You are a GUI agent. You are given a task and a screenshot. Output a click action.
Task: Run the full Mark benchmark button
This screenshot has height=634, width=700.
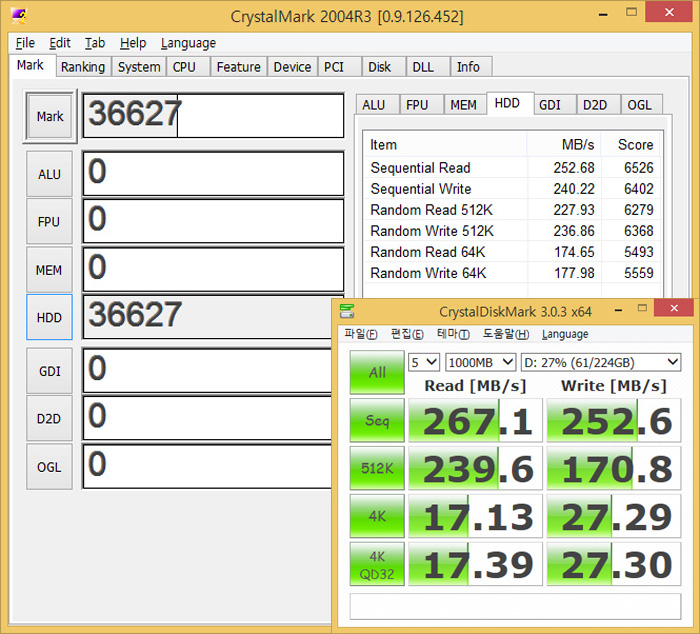50,116
